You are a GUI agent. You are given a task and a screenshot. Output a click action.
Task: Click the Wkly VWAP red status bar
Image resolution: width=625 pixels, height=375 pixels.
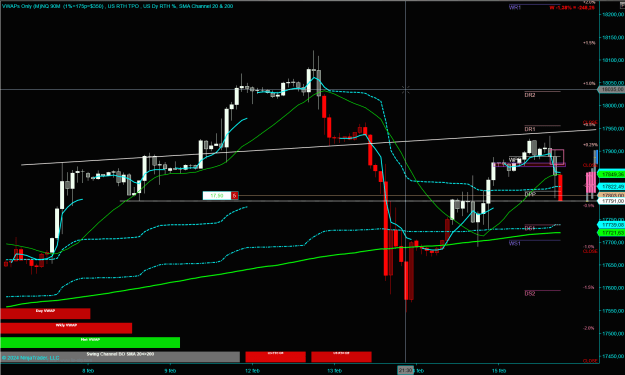pos(66,328)
